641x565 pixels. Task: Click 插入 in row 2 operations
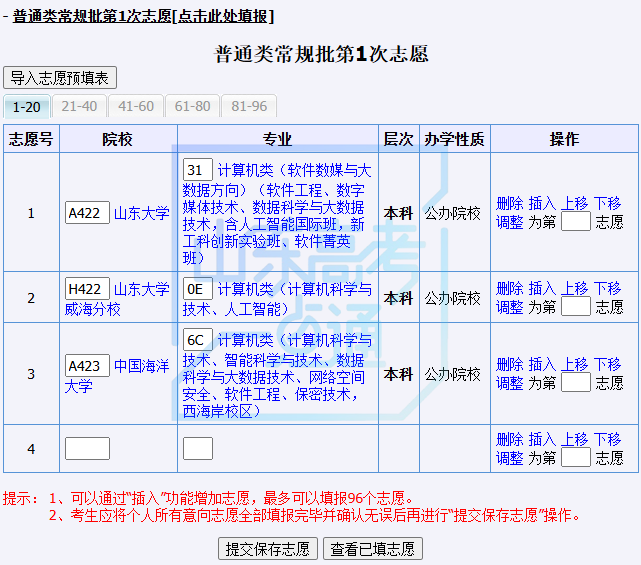(542, 288)
